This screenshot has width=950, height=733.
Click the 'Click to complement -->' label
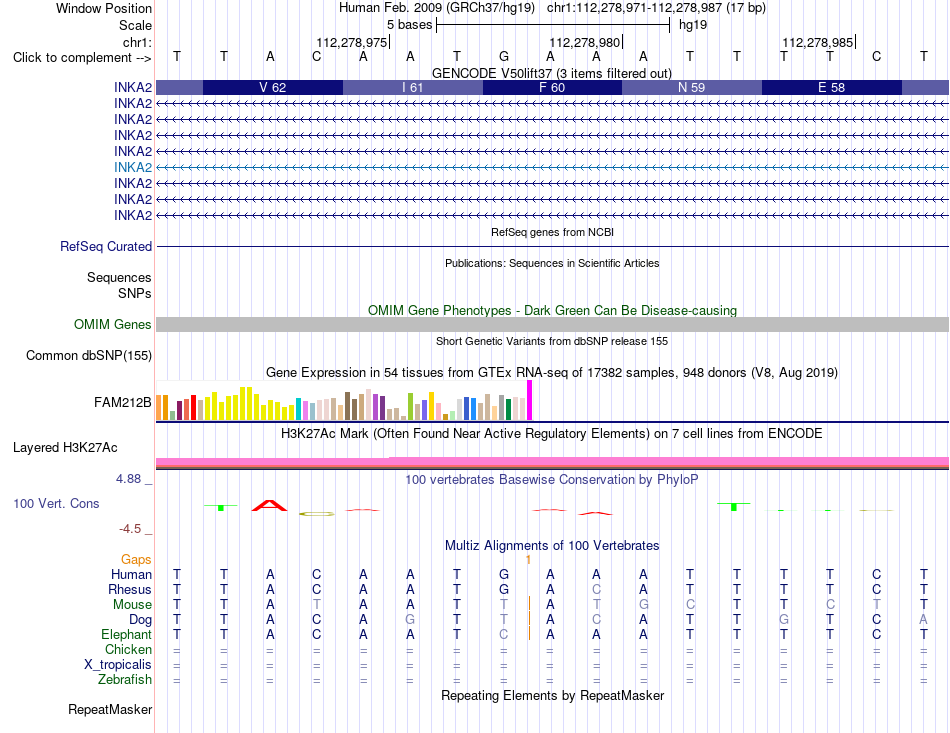click(82, 58)
